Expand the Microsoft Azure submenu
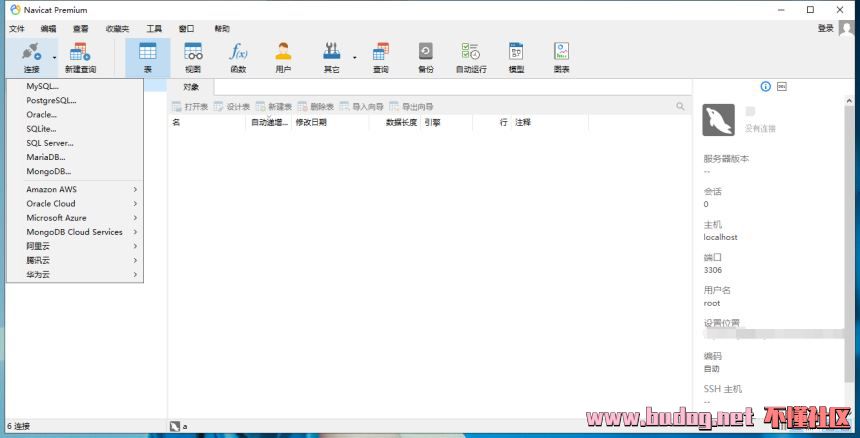The width and height of the screenshot is (860, 438). (x=75, y=218)
